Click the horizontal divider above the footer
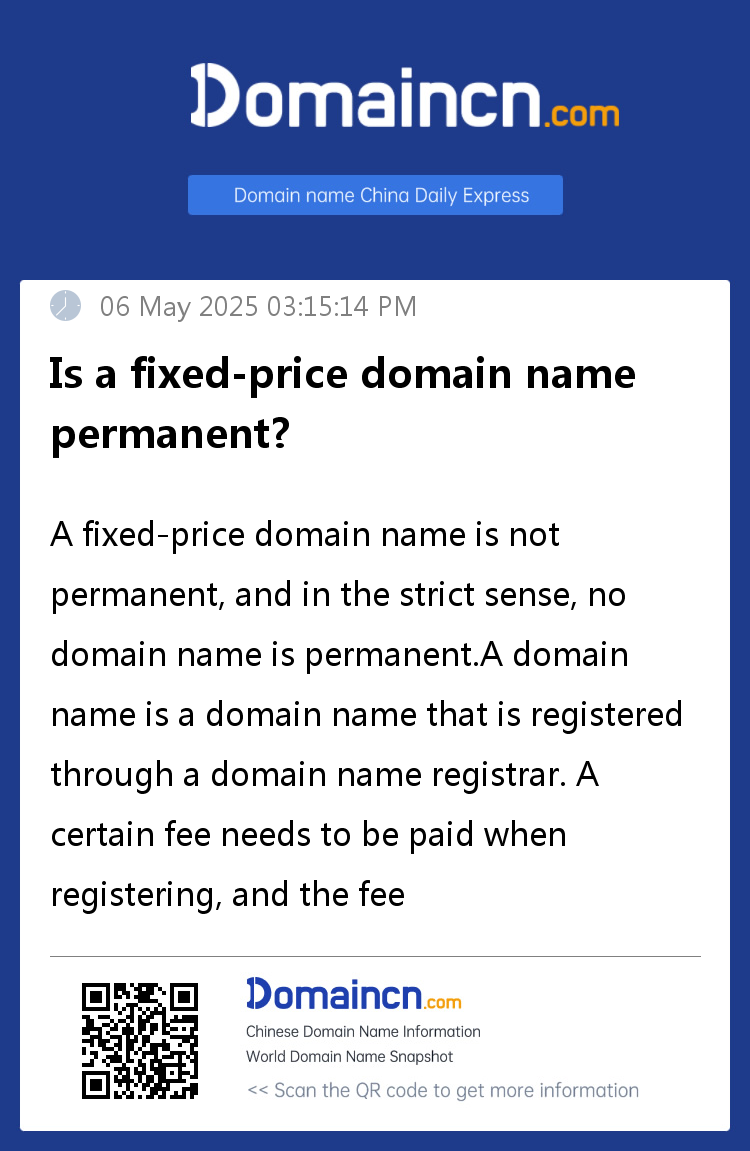This screenshot has width=750, height=1151. point(375,956)
